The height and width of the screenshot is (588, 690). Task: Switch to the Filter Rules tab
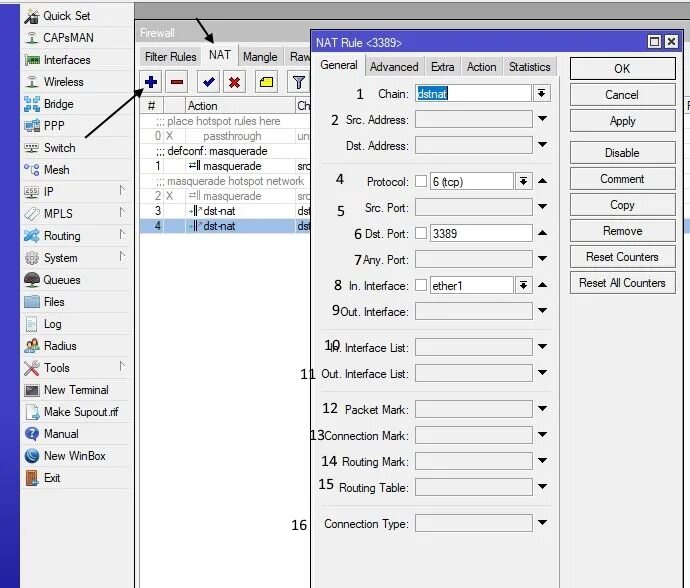170,57
